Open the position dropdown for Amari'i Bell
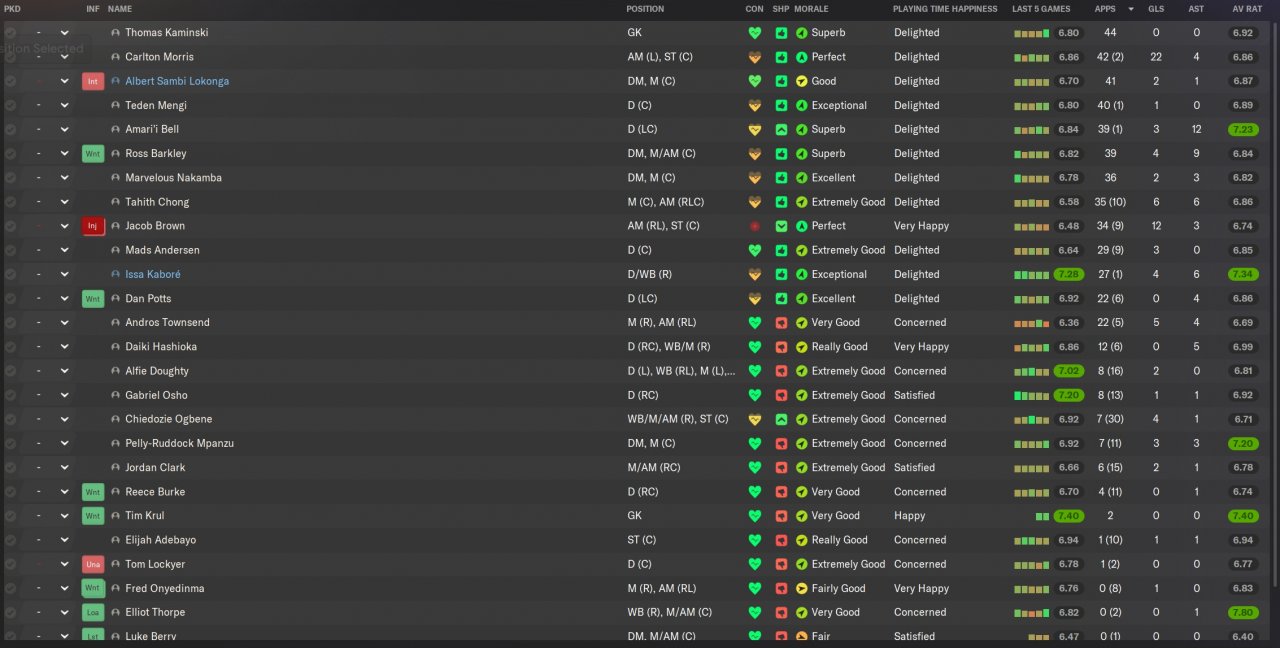The image size is (1280, 648). click(64, 129)
